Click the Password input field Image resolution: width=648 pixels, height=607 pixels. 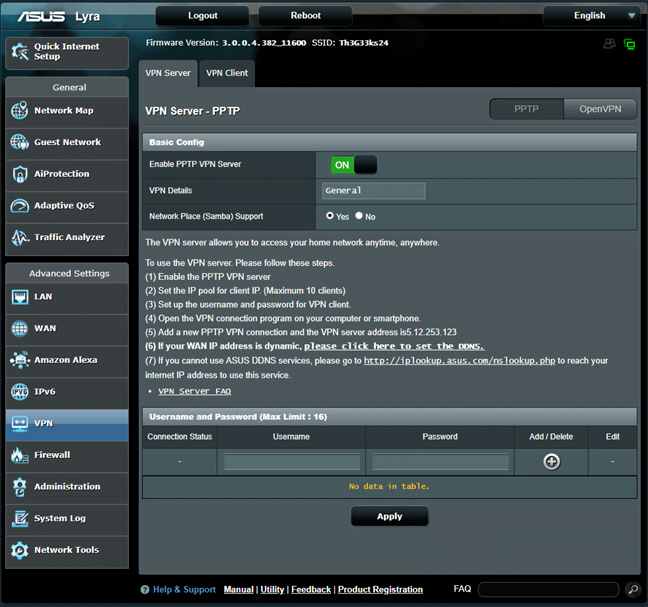click(440, 462)
